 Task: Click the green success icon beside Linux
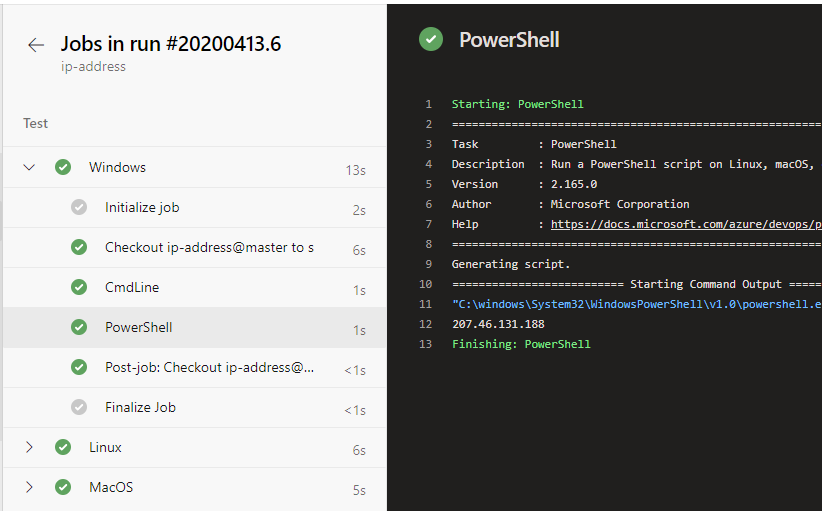63,447
